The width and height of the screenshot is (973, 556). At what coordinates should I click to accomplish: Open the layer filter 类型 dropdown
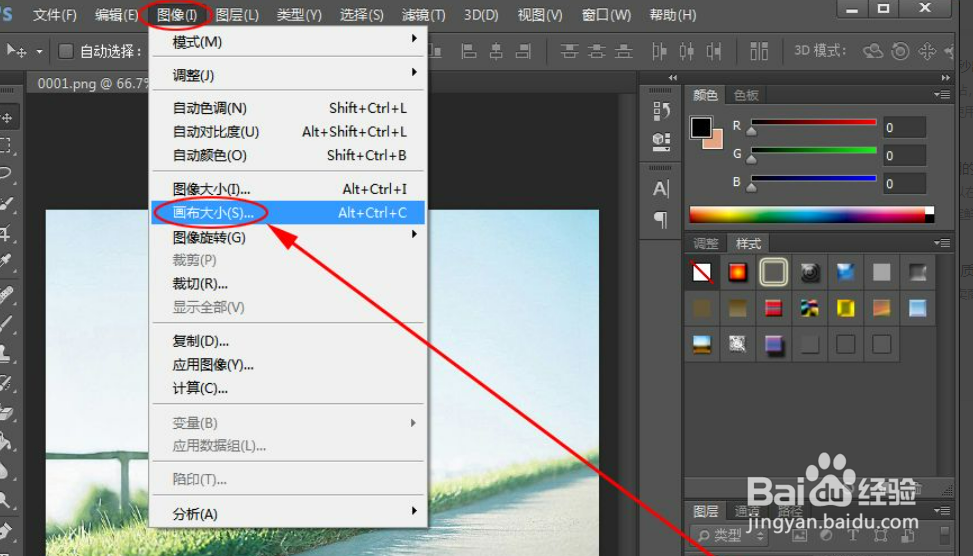pyautogui.click(x=730, y=535)
